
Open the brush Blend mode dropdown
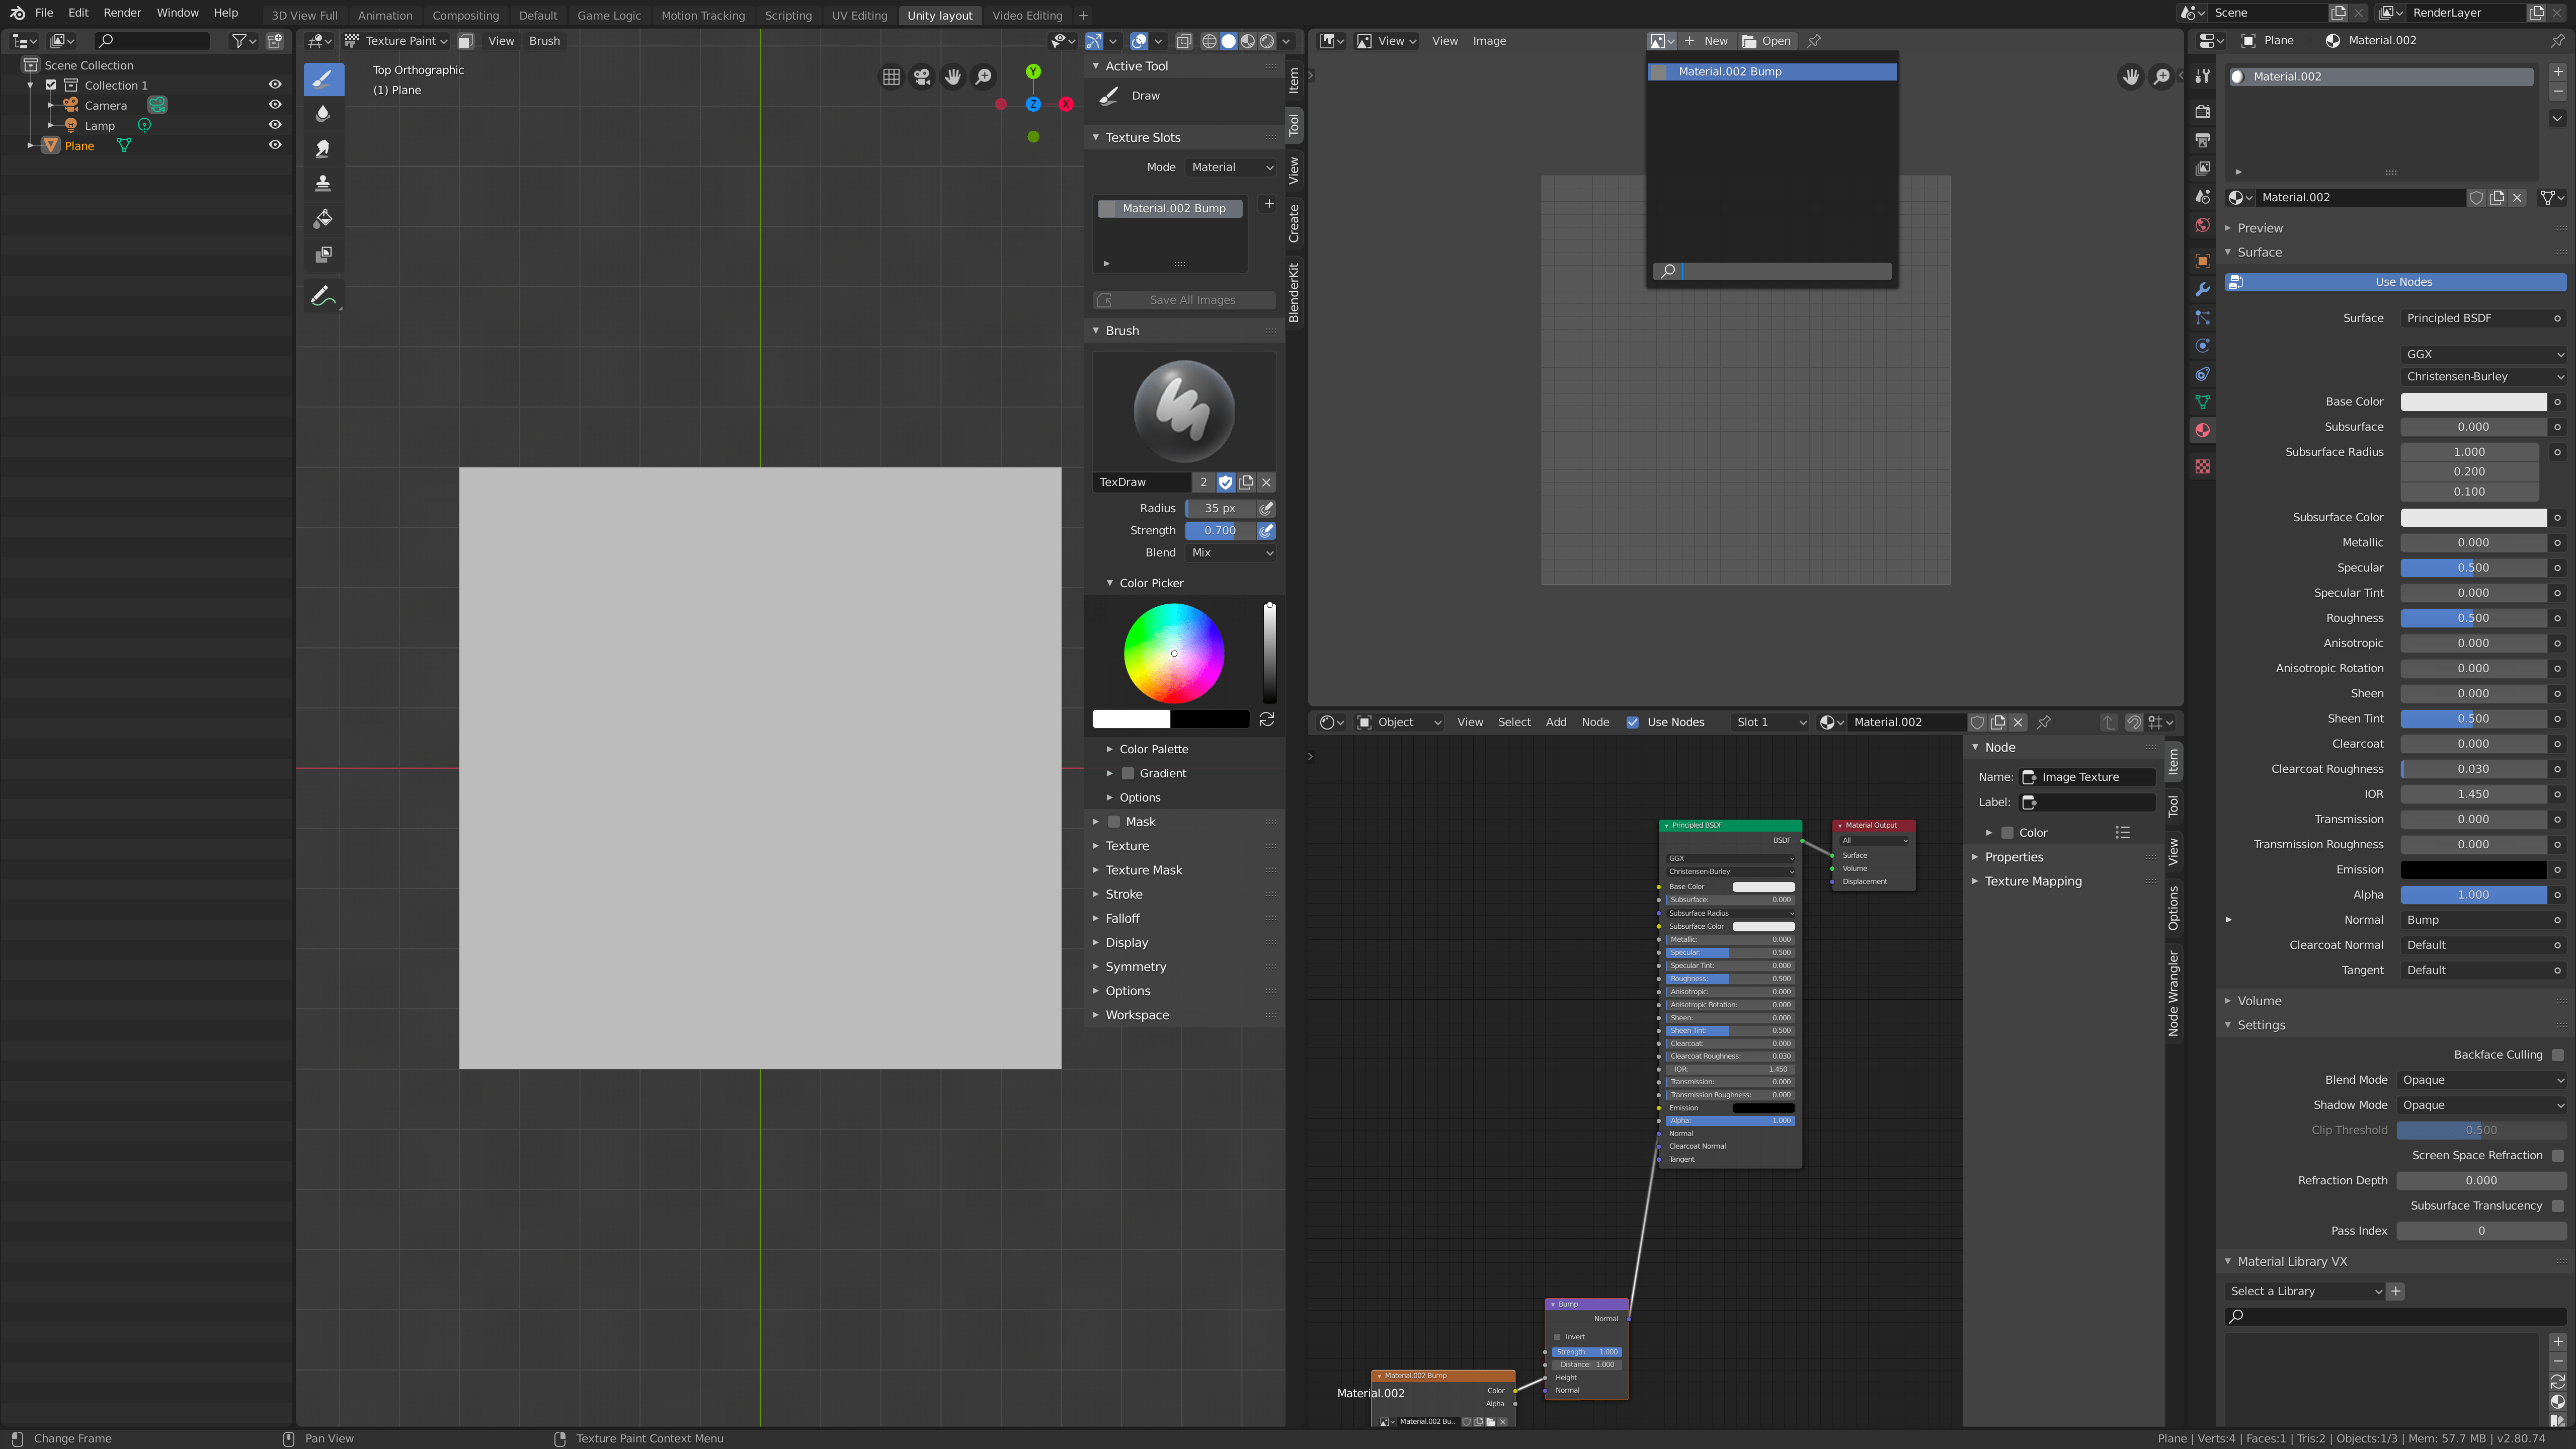pos(1230,552)
